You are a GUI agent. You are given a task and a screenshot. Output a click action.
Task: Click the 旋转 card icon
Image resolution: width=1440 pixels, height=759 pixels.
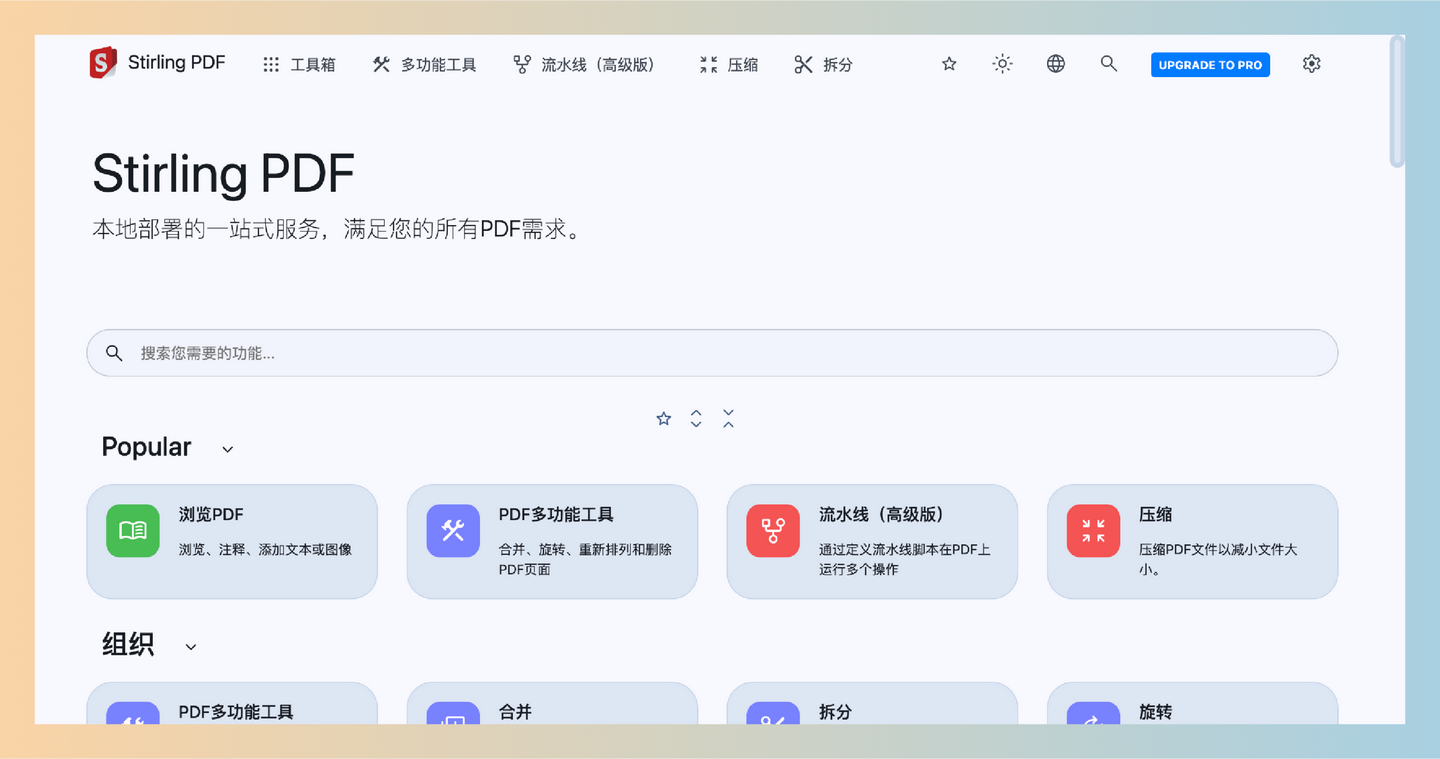tap(1093, 714)
